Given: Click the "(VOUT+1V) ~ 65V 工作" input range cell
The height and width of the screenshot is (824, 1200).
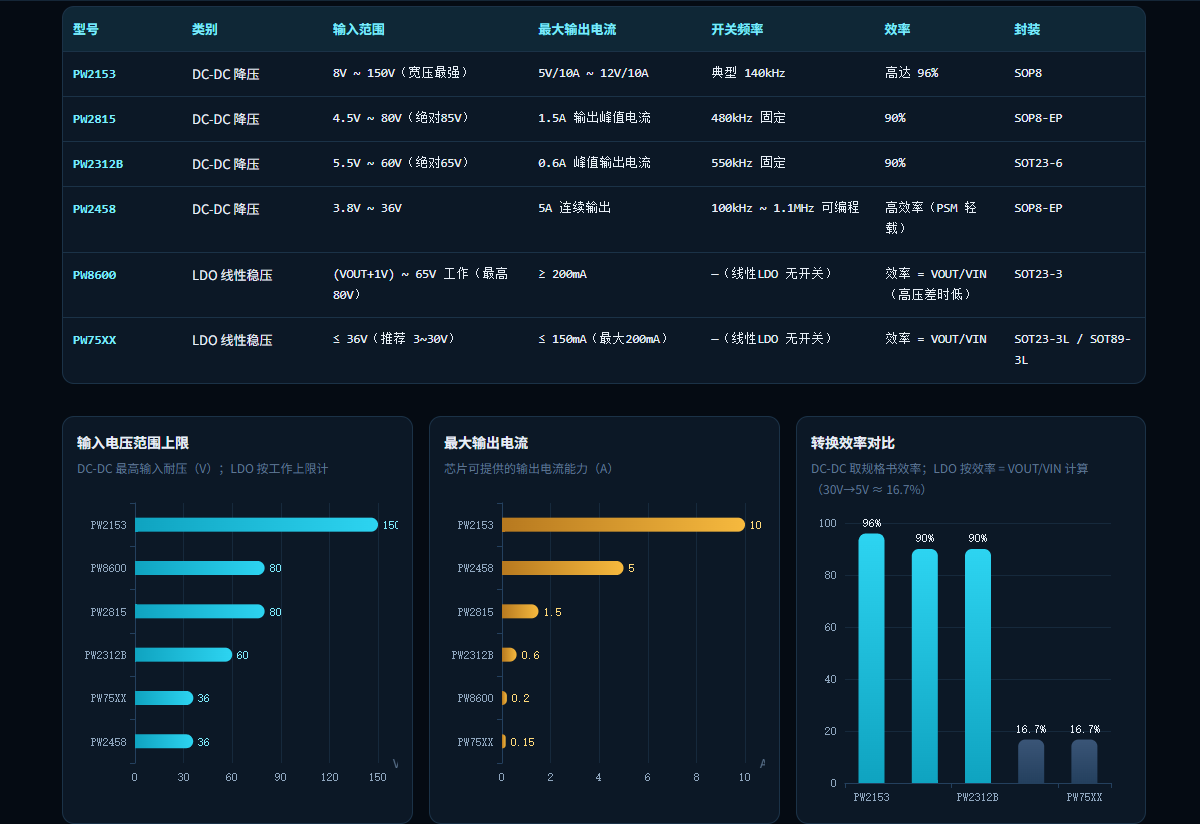Looking at the screenshot, I should [422, 284].
